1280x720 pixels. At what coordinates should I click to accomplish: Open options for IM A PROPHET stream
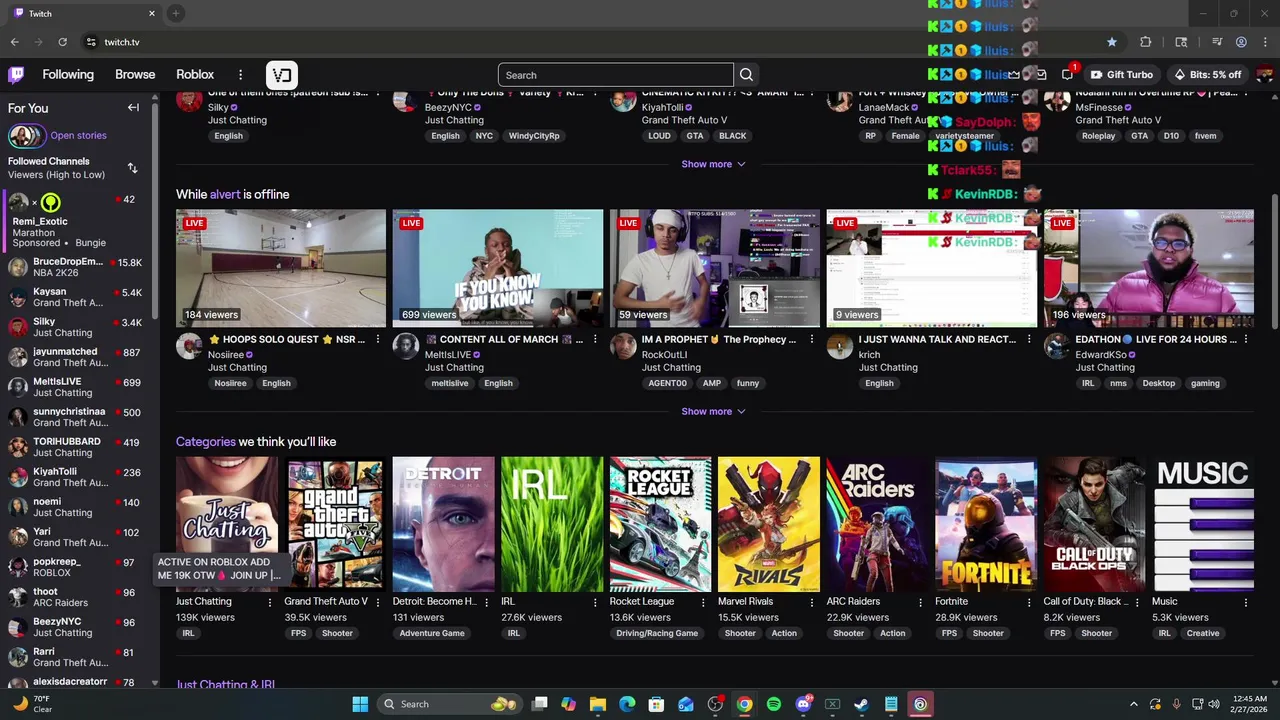coord(811,340)
